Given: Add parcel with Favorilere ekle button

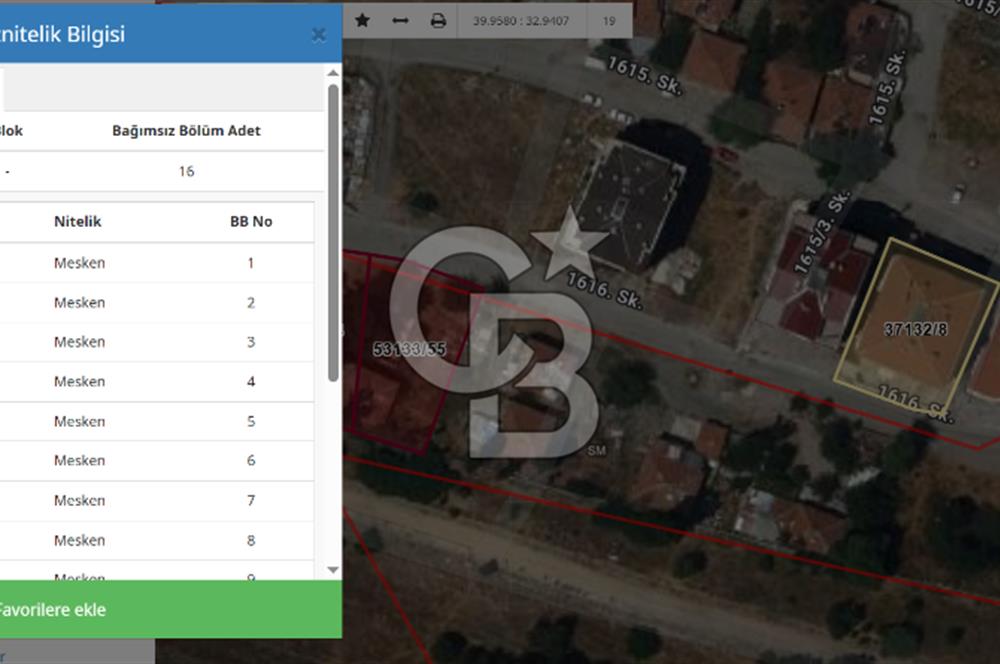Looking at the screenshot, I should (x=169, y=609).
